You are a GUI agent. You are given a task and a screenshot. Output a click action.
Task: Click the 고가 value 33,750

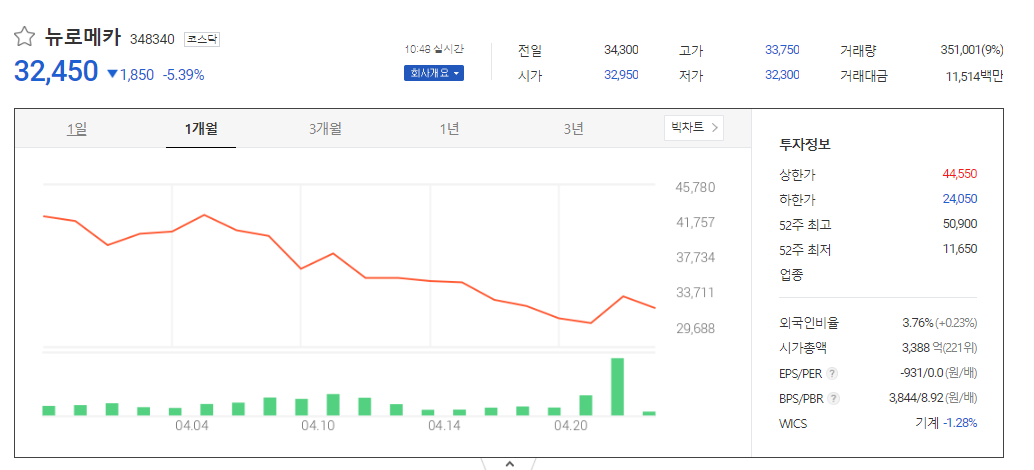pos(782,50)
